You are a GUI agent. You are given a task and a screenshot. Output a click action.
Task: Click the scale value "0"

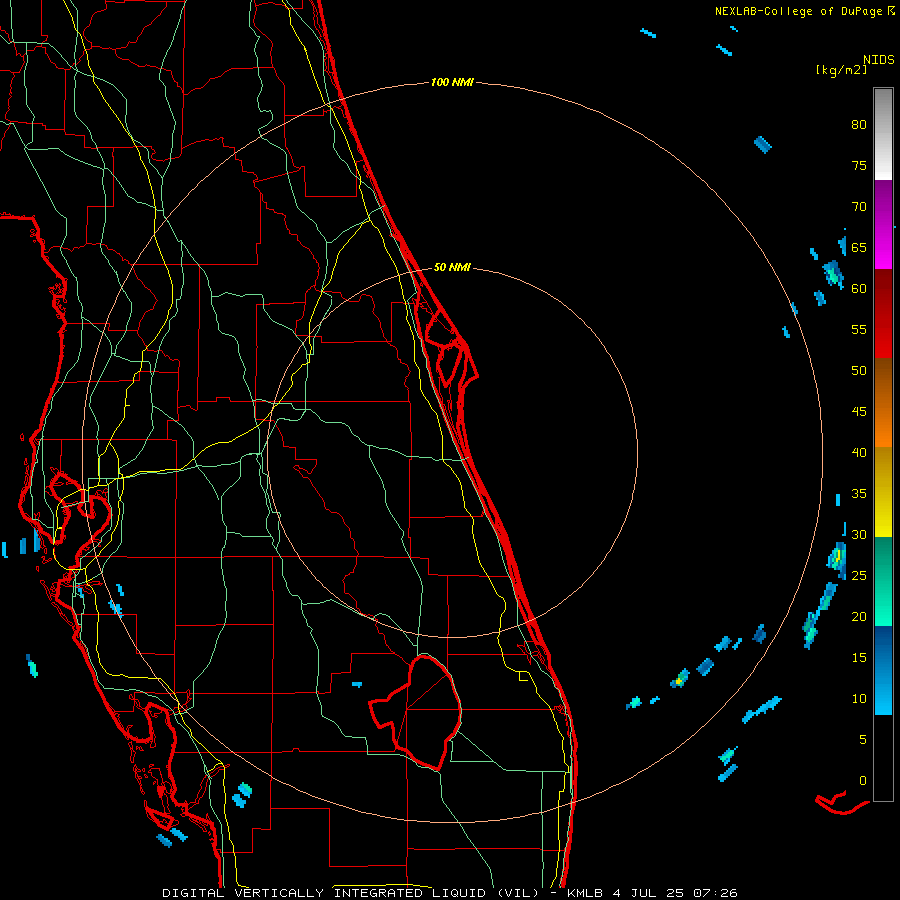863,781
